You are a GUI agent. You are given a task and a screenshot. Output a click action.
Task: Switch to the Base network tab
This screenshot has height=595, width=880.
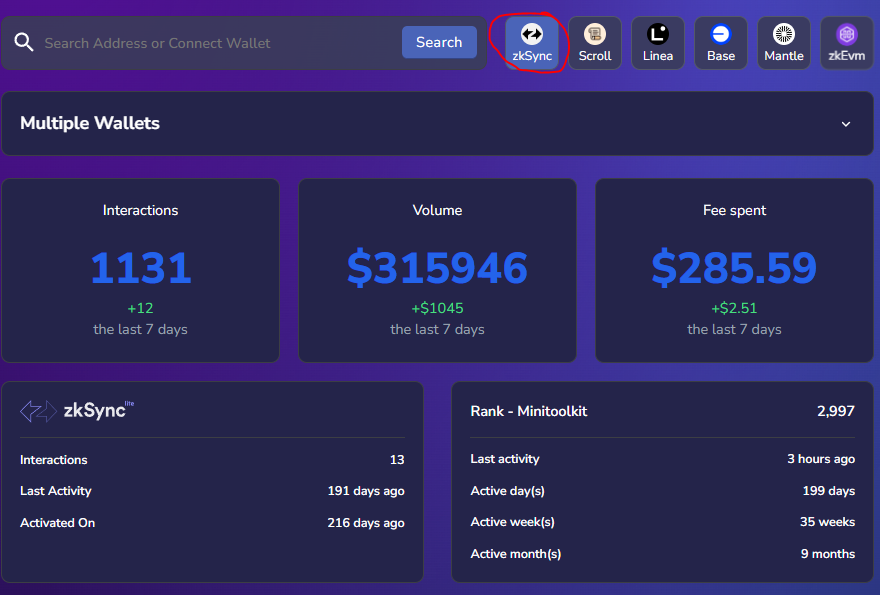coord(721,43)
